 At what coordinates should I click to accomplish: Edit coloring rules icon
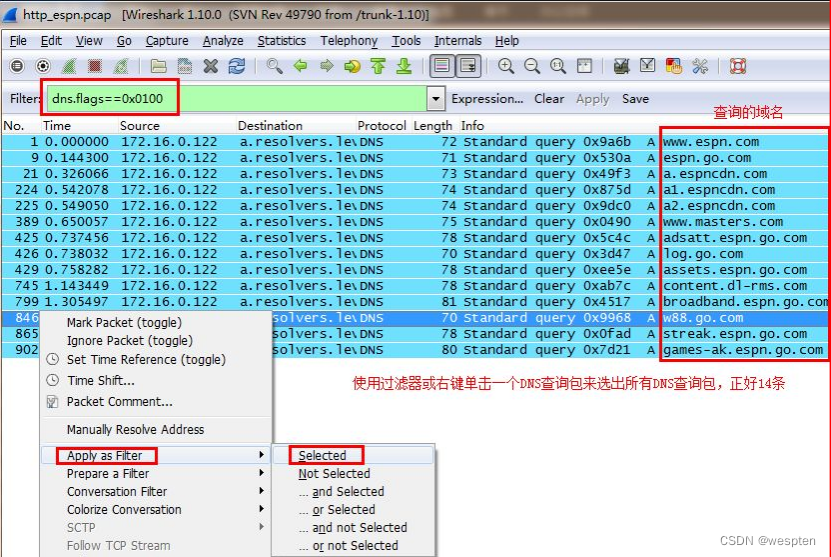click(674, 66)
